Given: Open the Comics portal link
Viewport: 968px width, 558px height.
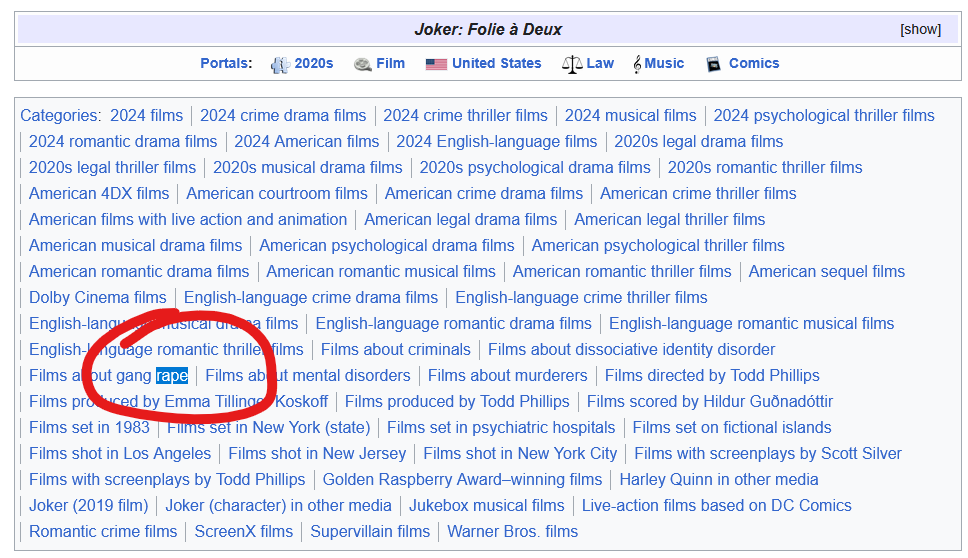Looking at the screenshot, I should coord(754,64).
